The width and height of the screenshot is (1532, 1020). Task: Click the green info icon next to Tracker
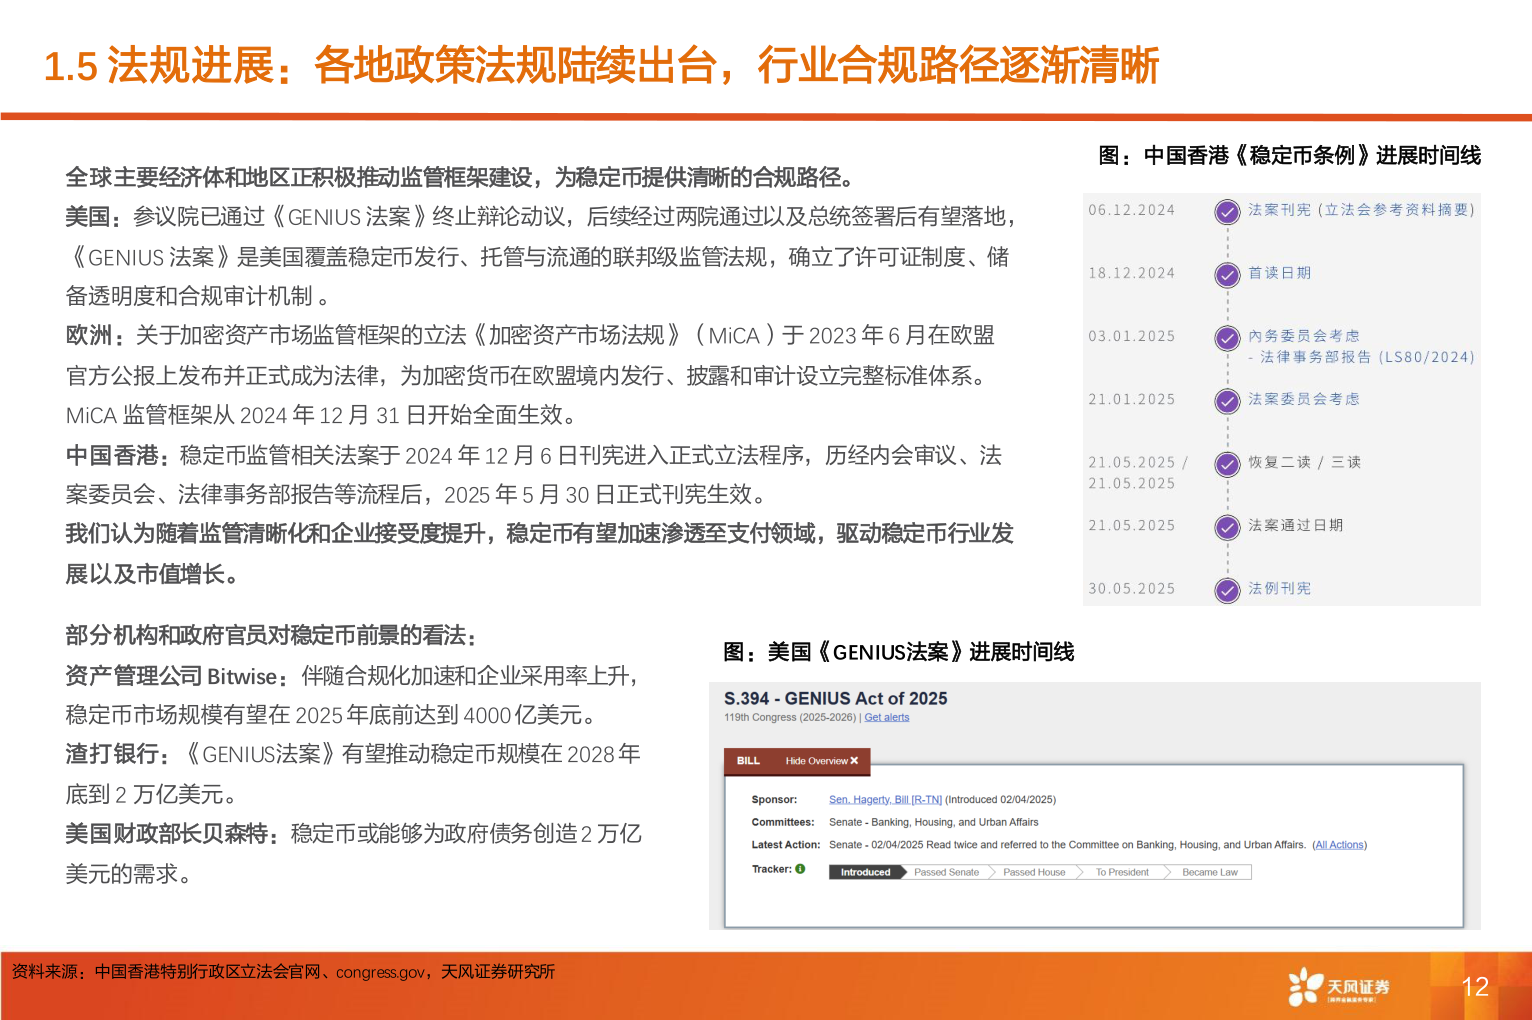pyautogui.click(x=799, y=869)
